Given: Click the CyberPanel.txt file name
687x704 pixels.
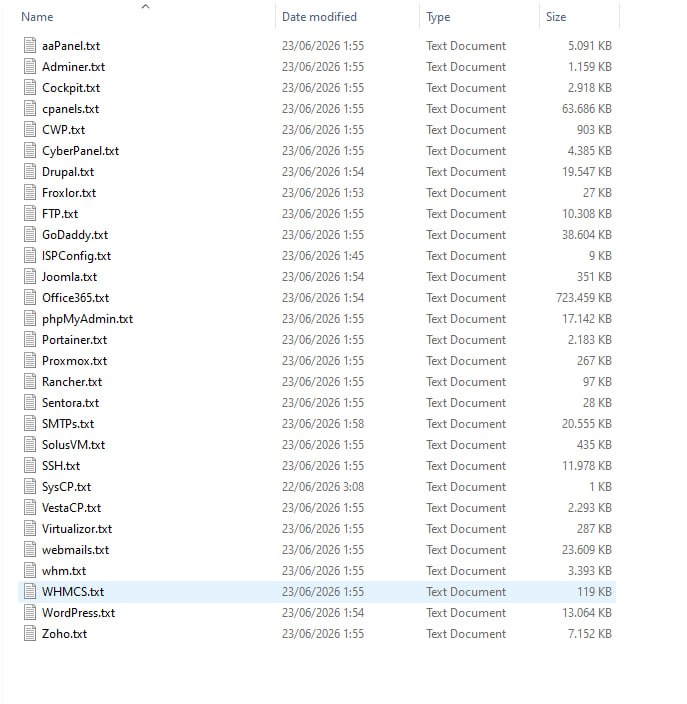Looking at the screenshot, I should 80,150.
